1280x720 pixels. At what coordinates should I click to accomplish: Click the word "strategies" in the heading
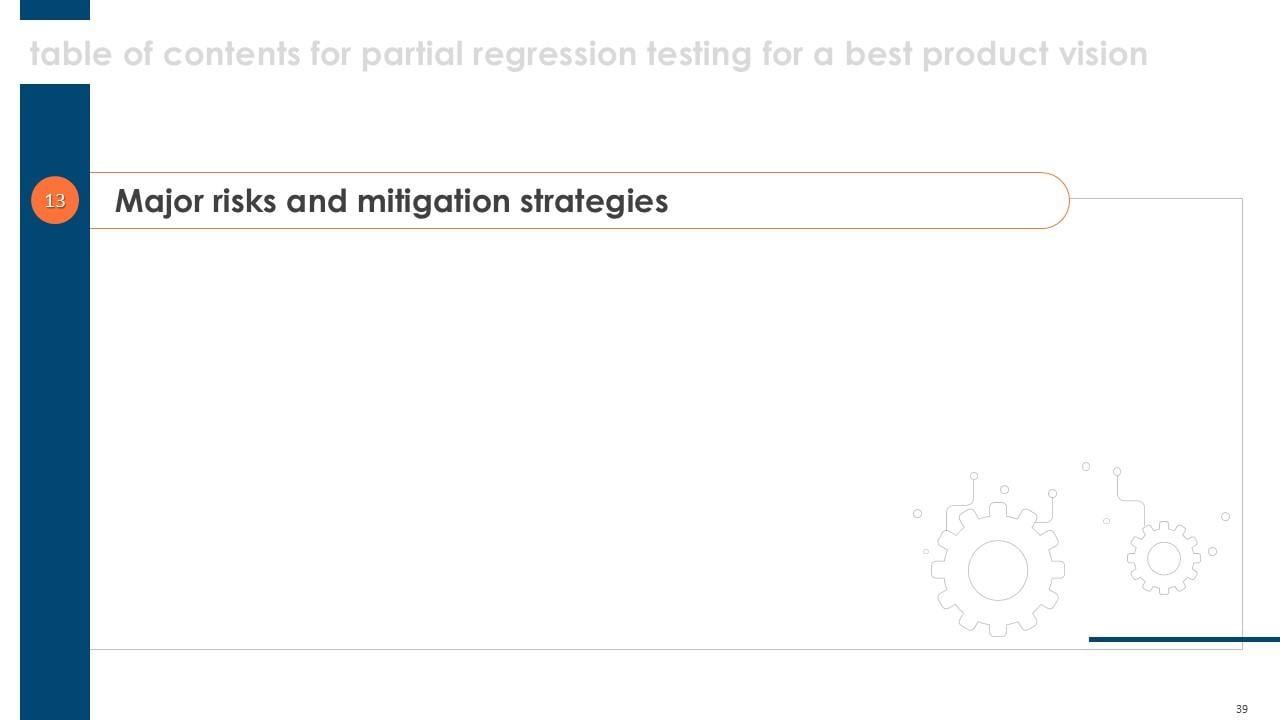tap(594, 201)
